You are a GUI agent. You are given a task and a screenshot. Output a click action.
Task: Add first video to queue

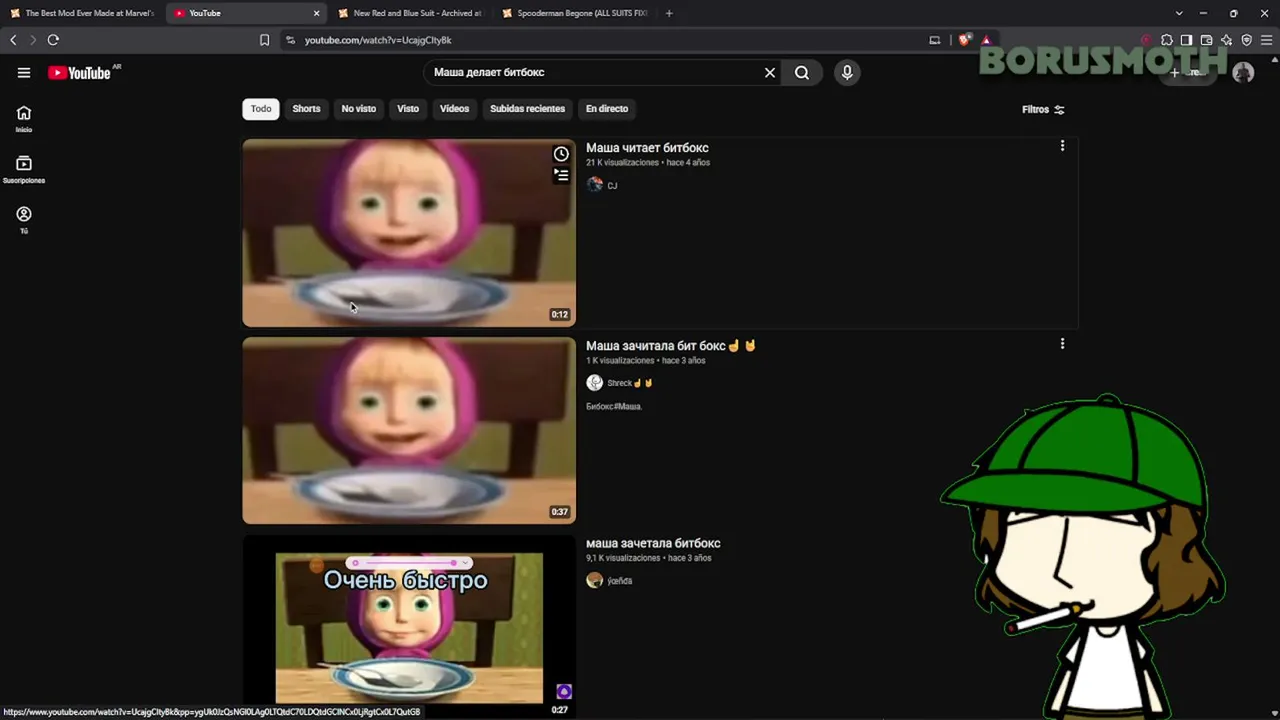(561, 175)
